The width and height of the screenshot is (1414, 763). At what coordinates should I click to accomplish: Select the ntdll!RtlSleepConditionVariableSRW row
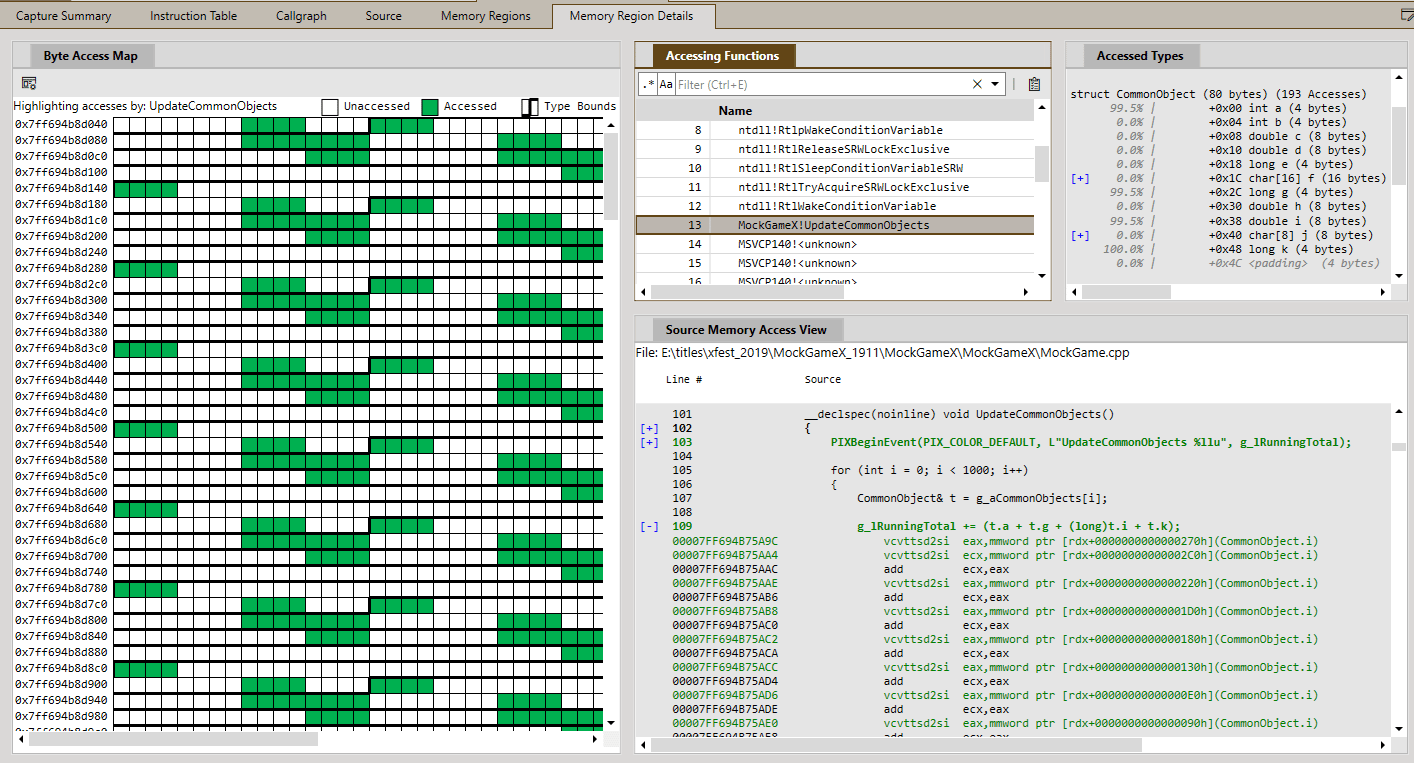tap(835, 168)
